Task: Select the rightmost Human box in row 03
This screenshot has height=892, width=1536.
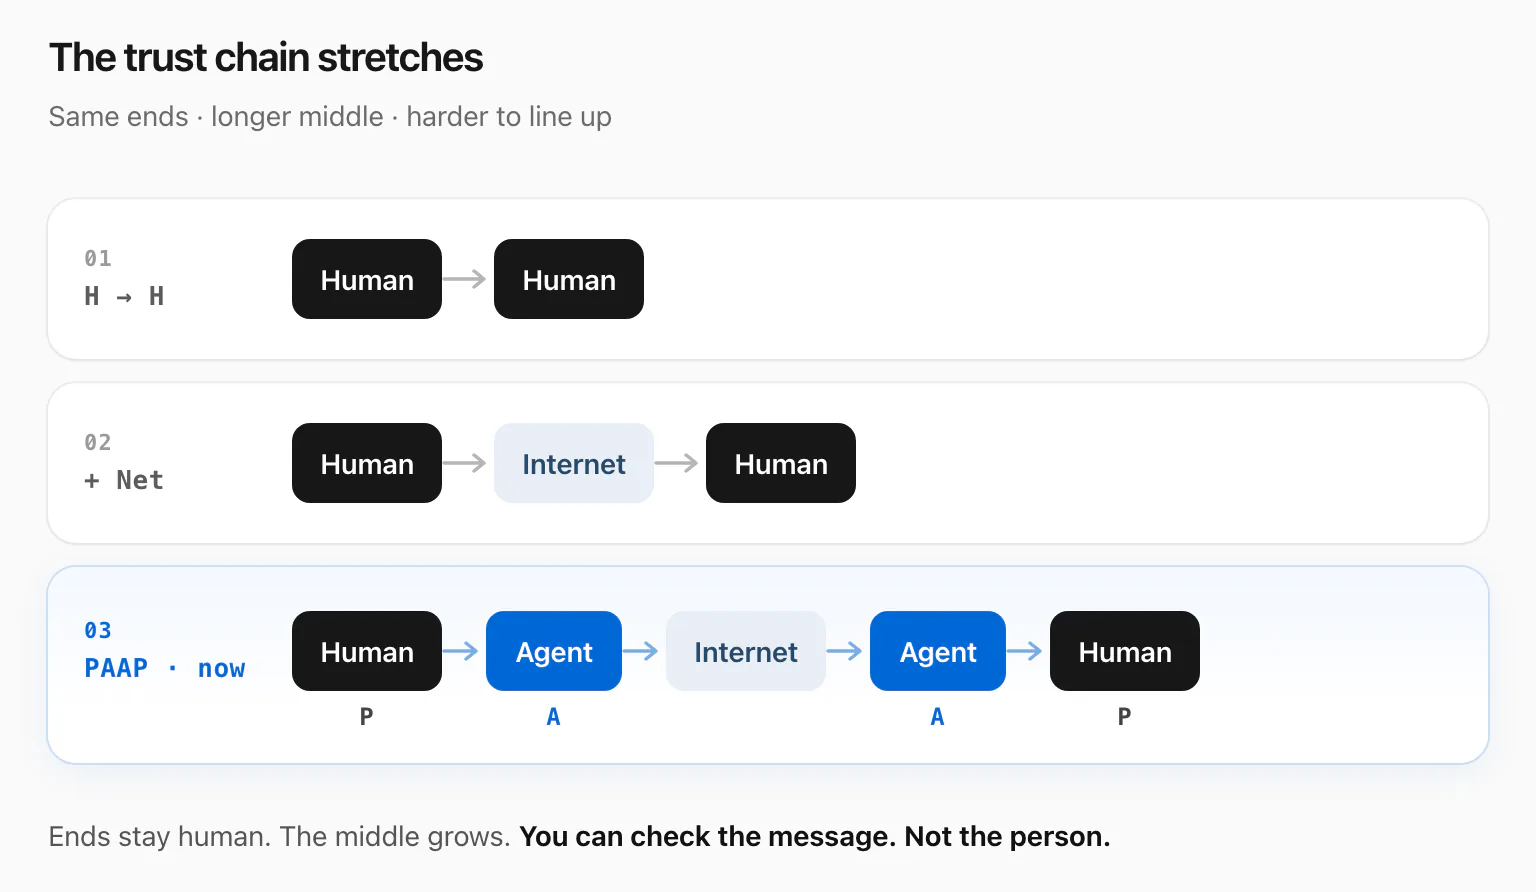Action: coord(1125,651)
